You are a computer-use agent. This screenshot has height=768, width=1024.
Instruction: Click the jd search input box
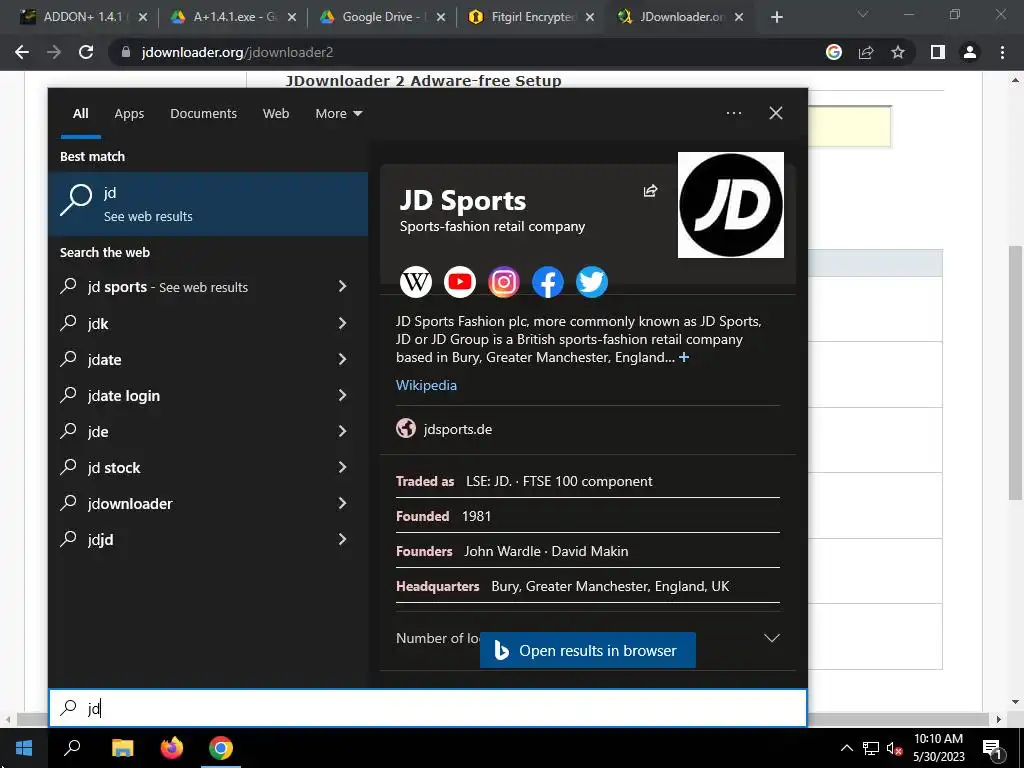point(428,708)
